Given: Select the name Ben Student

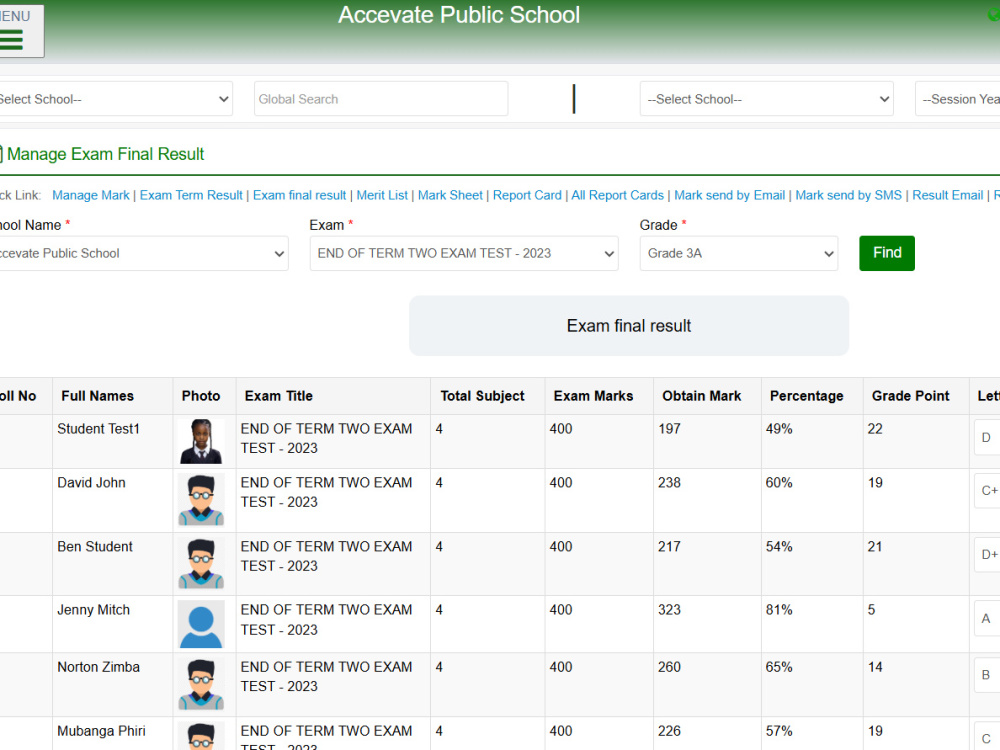Looking at the screenshot, I should click(x=95, y=547).
